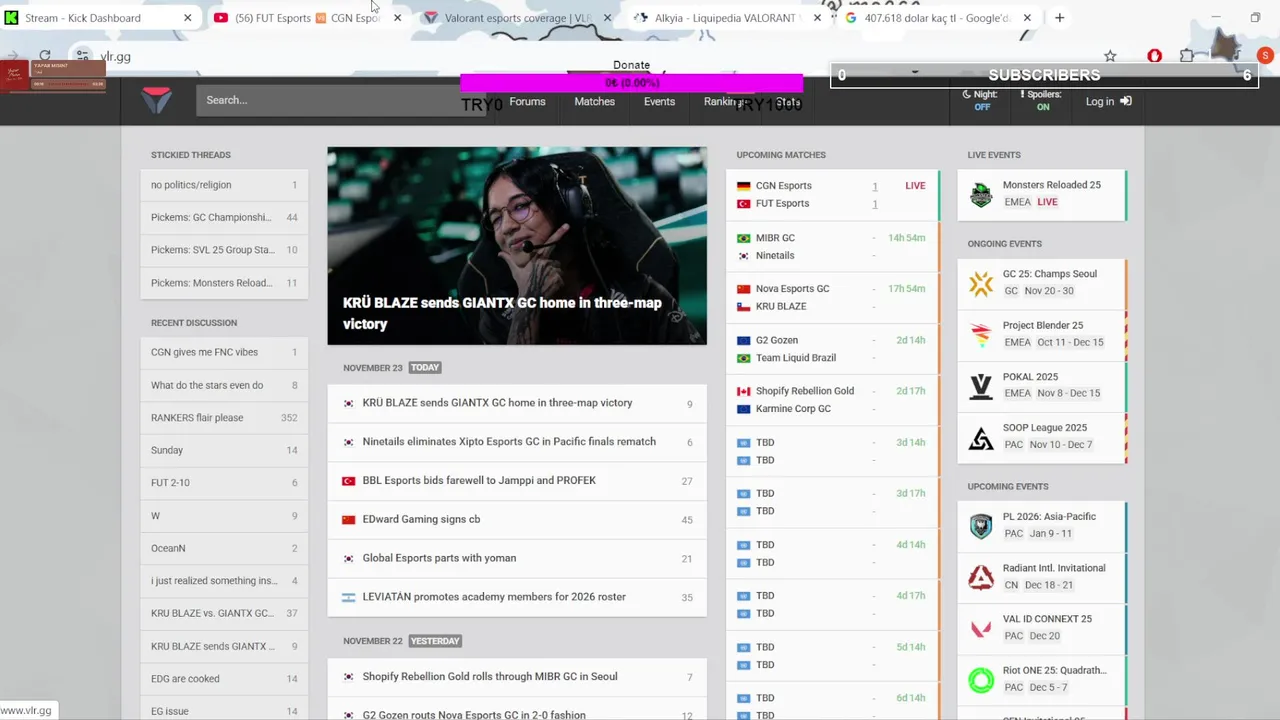Open the 'EDG are cooked' discussion
This screenshot has height=720, width=1280.
click(x=224, y=679)
